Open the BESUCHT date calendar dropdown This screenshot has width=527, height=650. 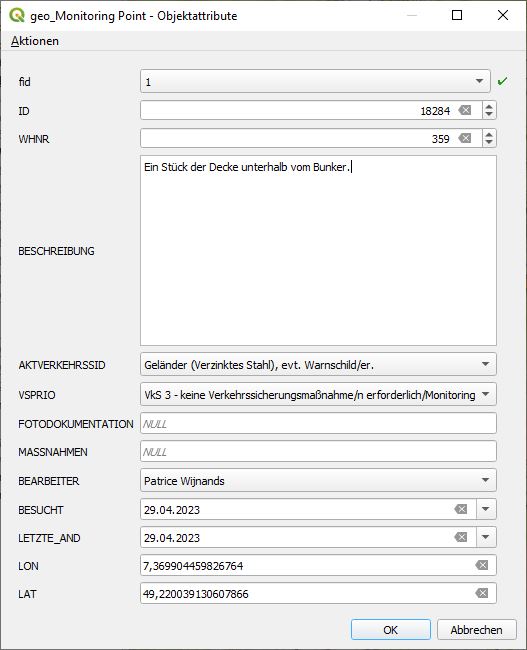486,509
